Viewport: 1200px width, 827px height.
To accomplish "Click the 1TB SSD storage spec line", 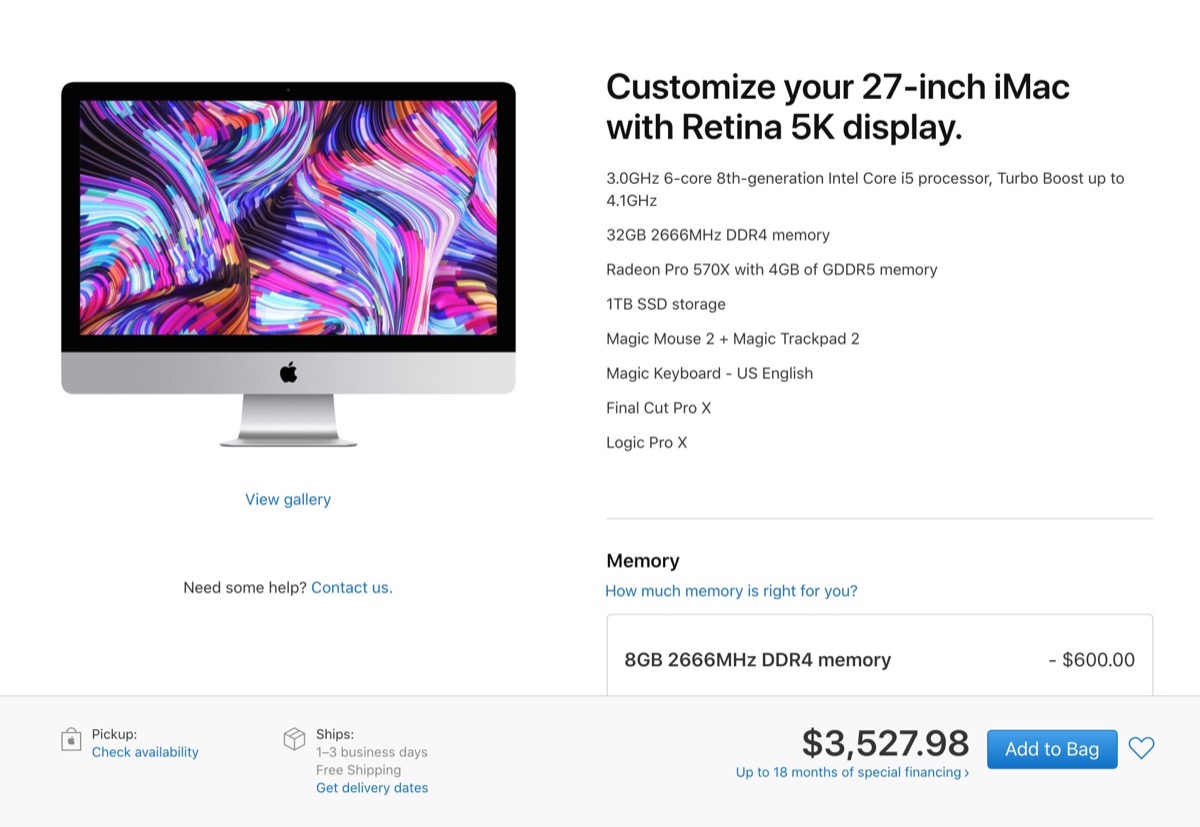I will click(665, 304).
